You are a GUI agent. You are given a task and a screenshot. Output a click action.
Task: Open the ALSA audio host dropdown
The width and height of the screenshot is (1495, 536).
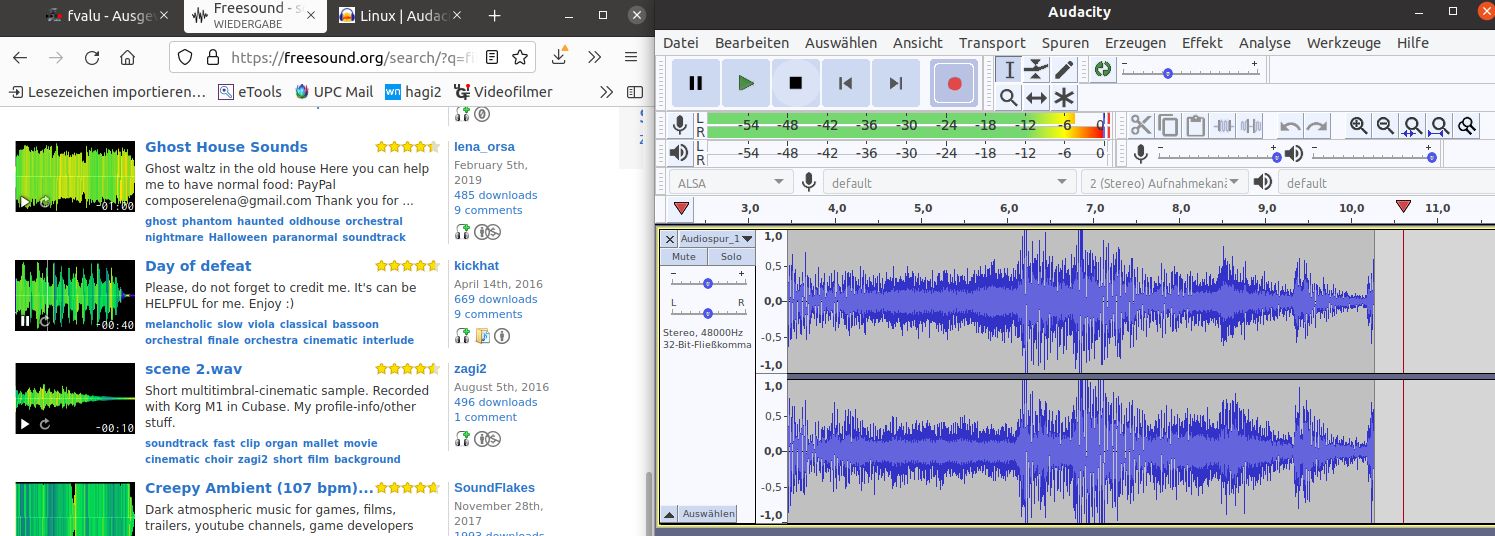[x=728, y=182]
